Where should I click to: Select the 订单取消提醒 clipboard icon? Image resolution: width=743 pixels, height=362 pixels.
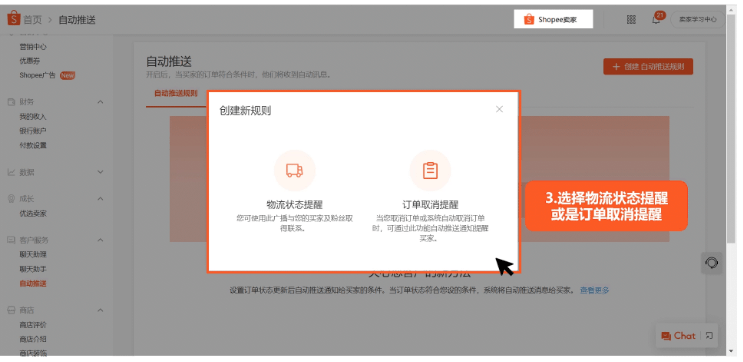coord(430,171)
